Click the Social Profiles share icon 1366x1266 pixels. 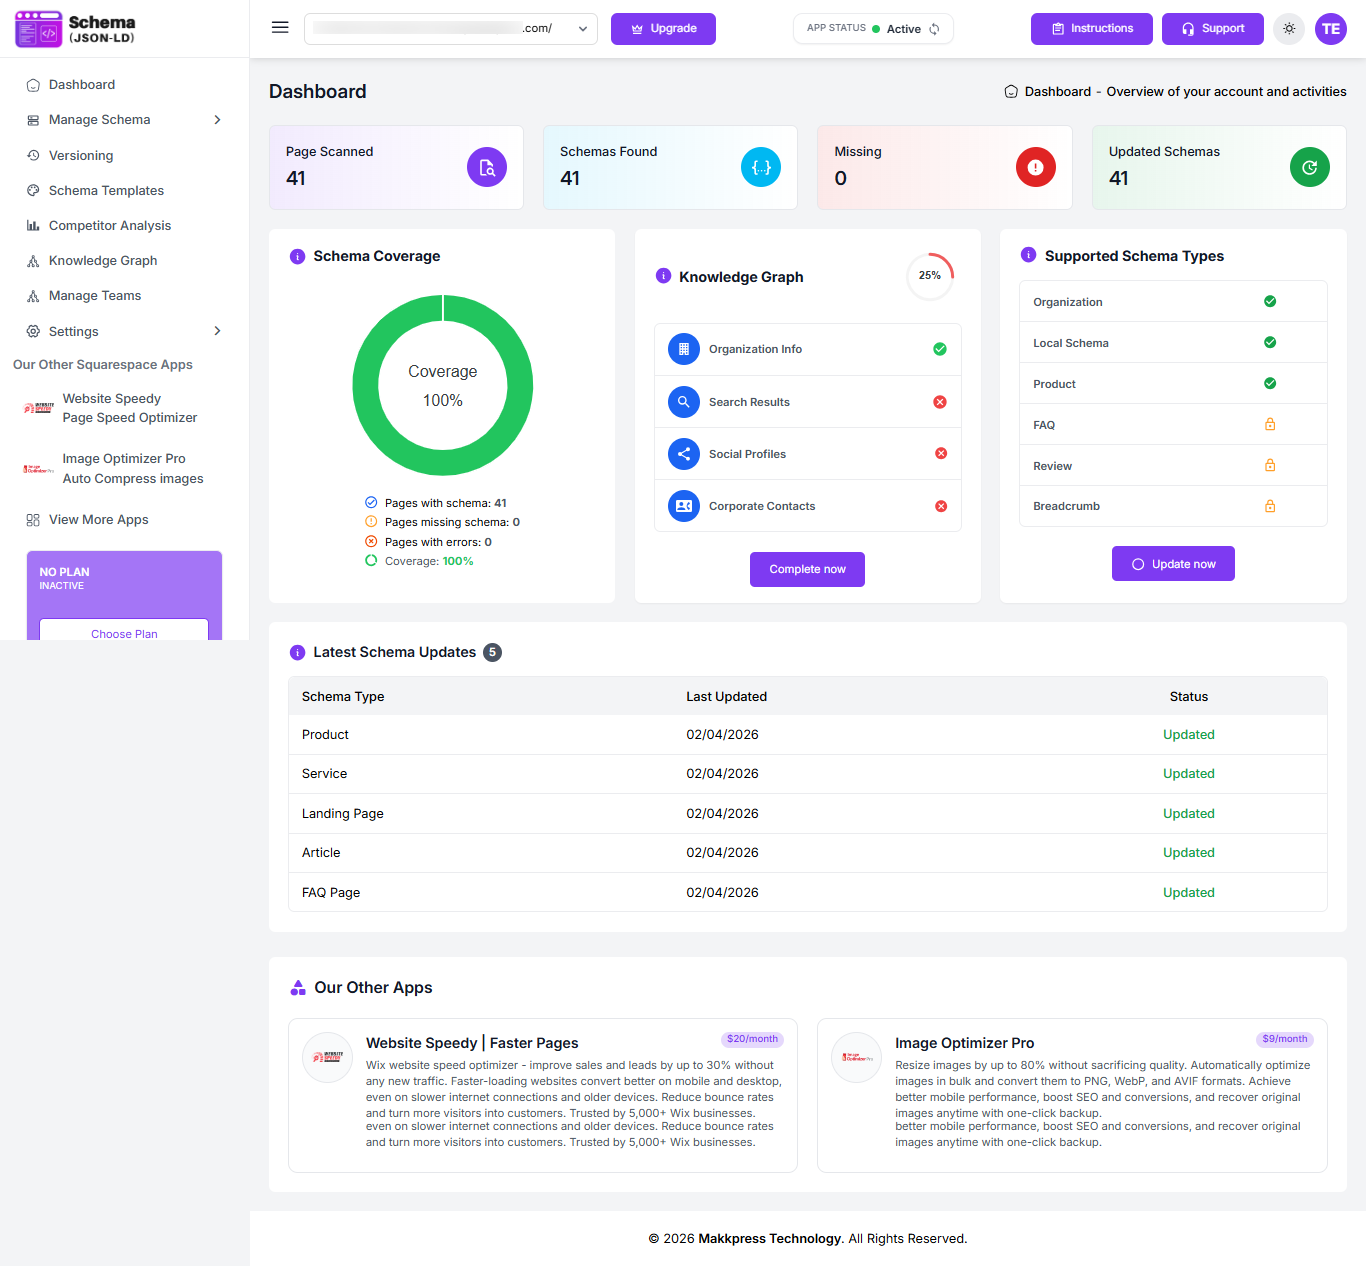click(x=684, y=454)
